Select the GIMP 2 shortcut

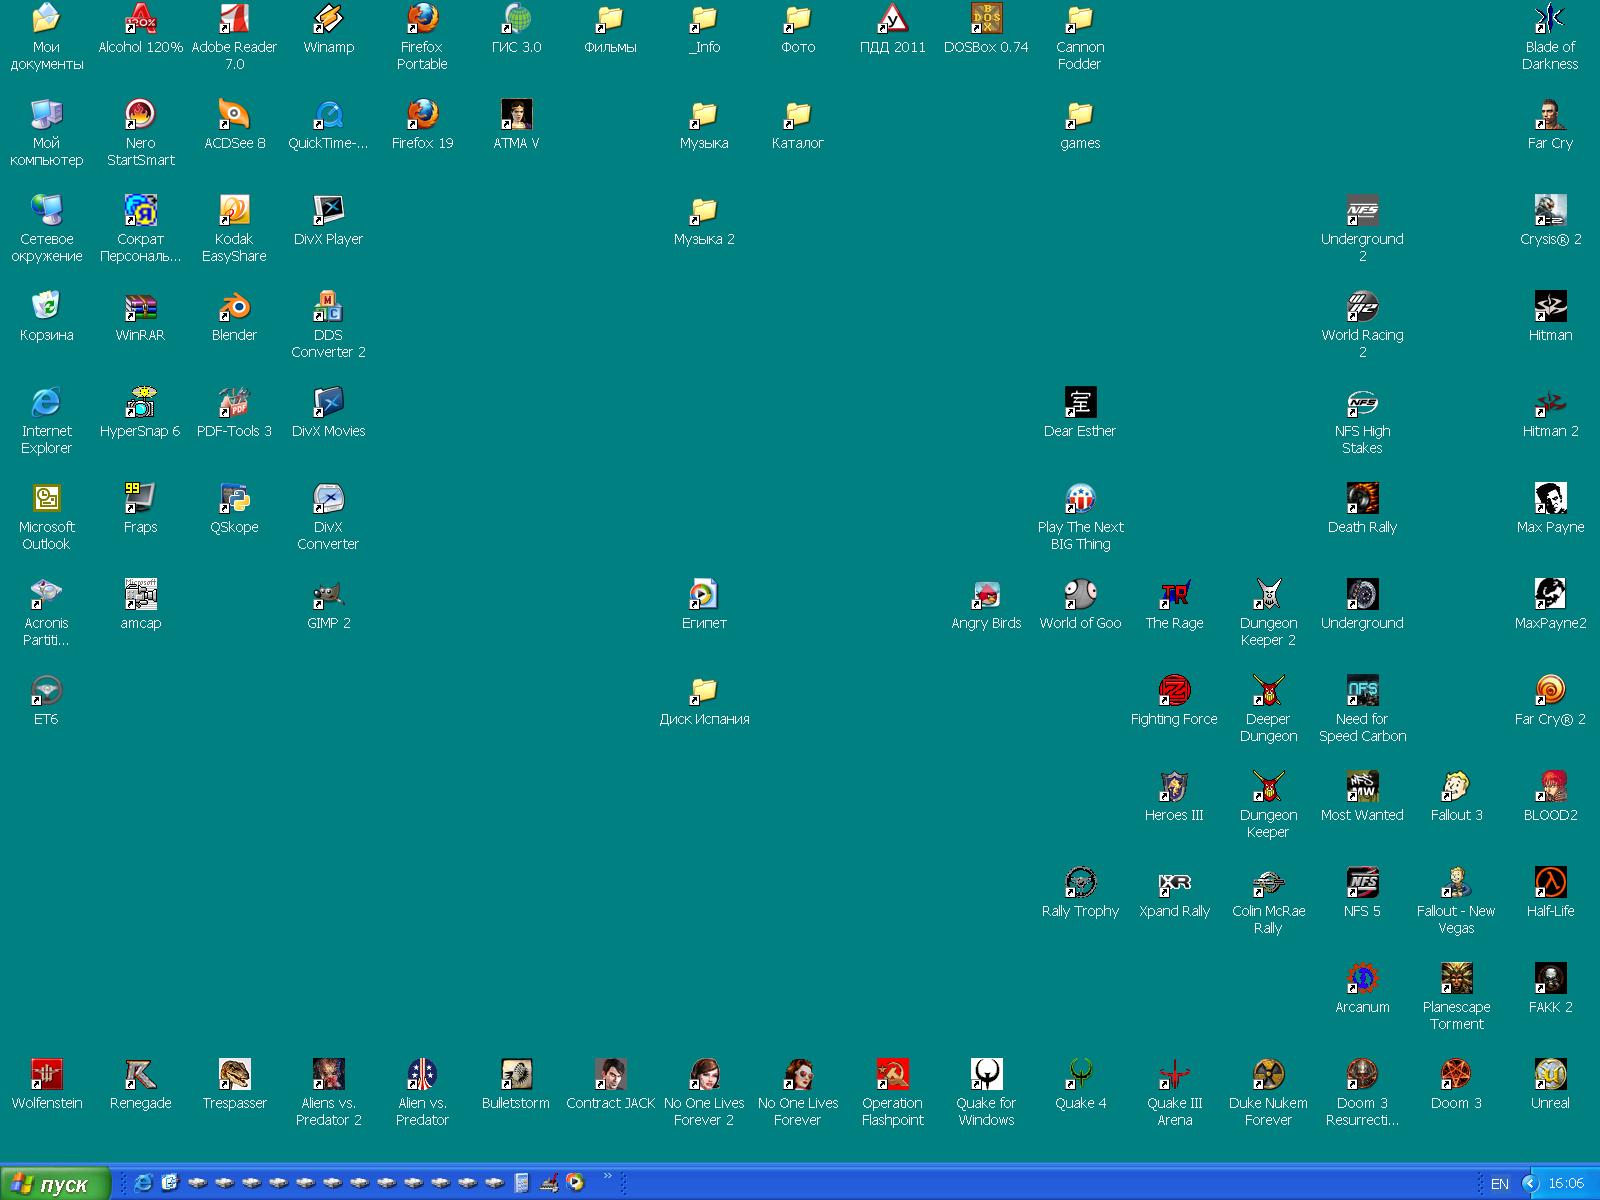pos(328,594)
